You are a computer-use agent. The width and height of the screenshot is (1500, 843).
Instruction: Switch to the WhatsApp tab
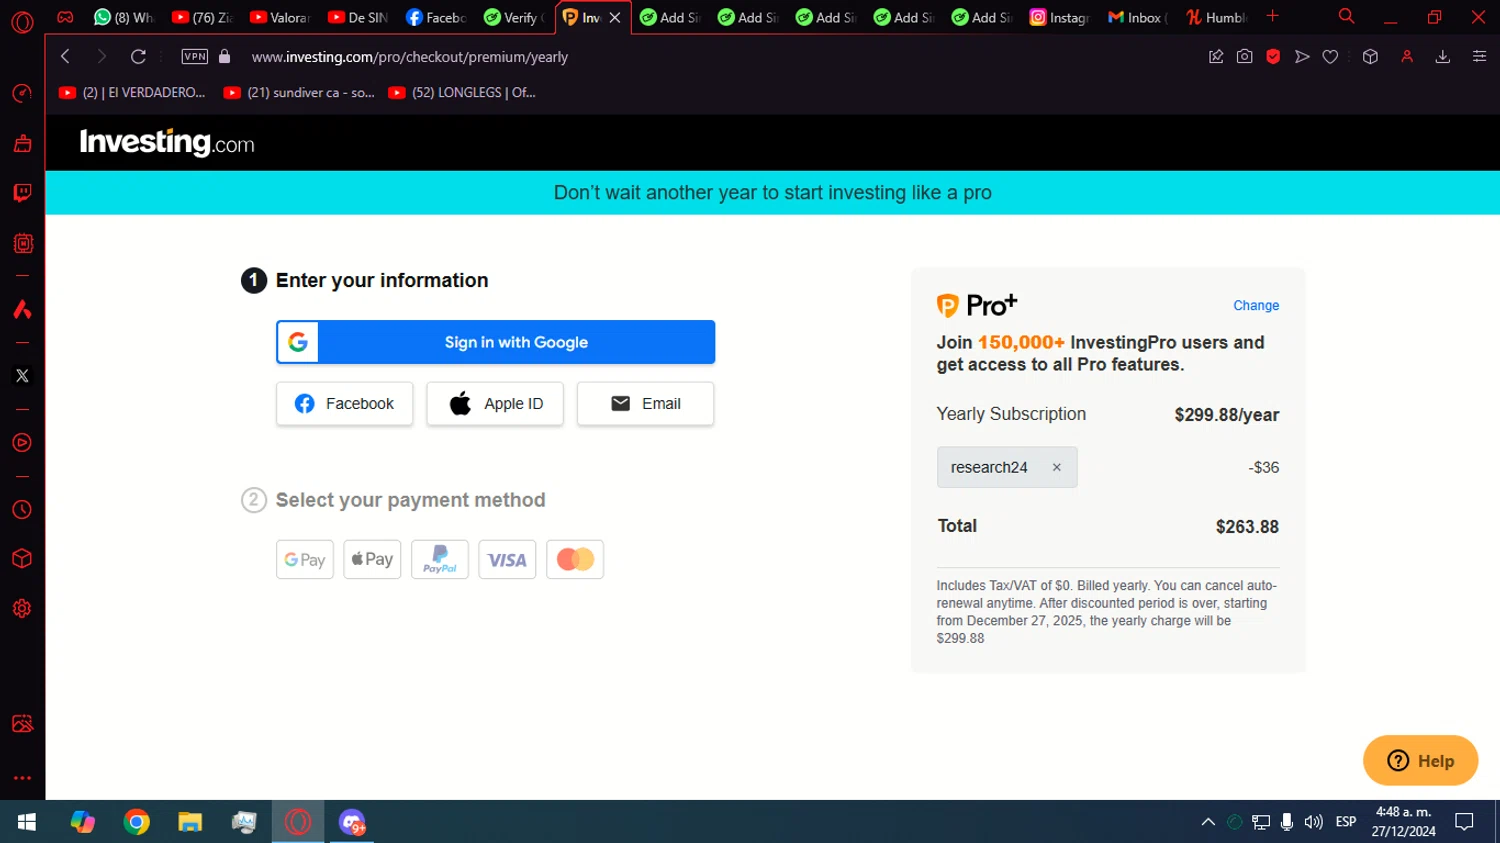tap(124, 17)
